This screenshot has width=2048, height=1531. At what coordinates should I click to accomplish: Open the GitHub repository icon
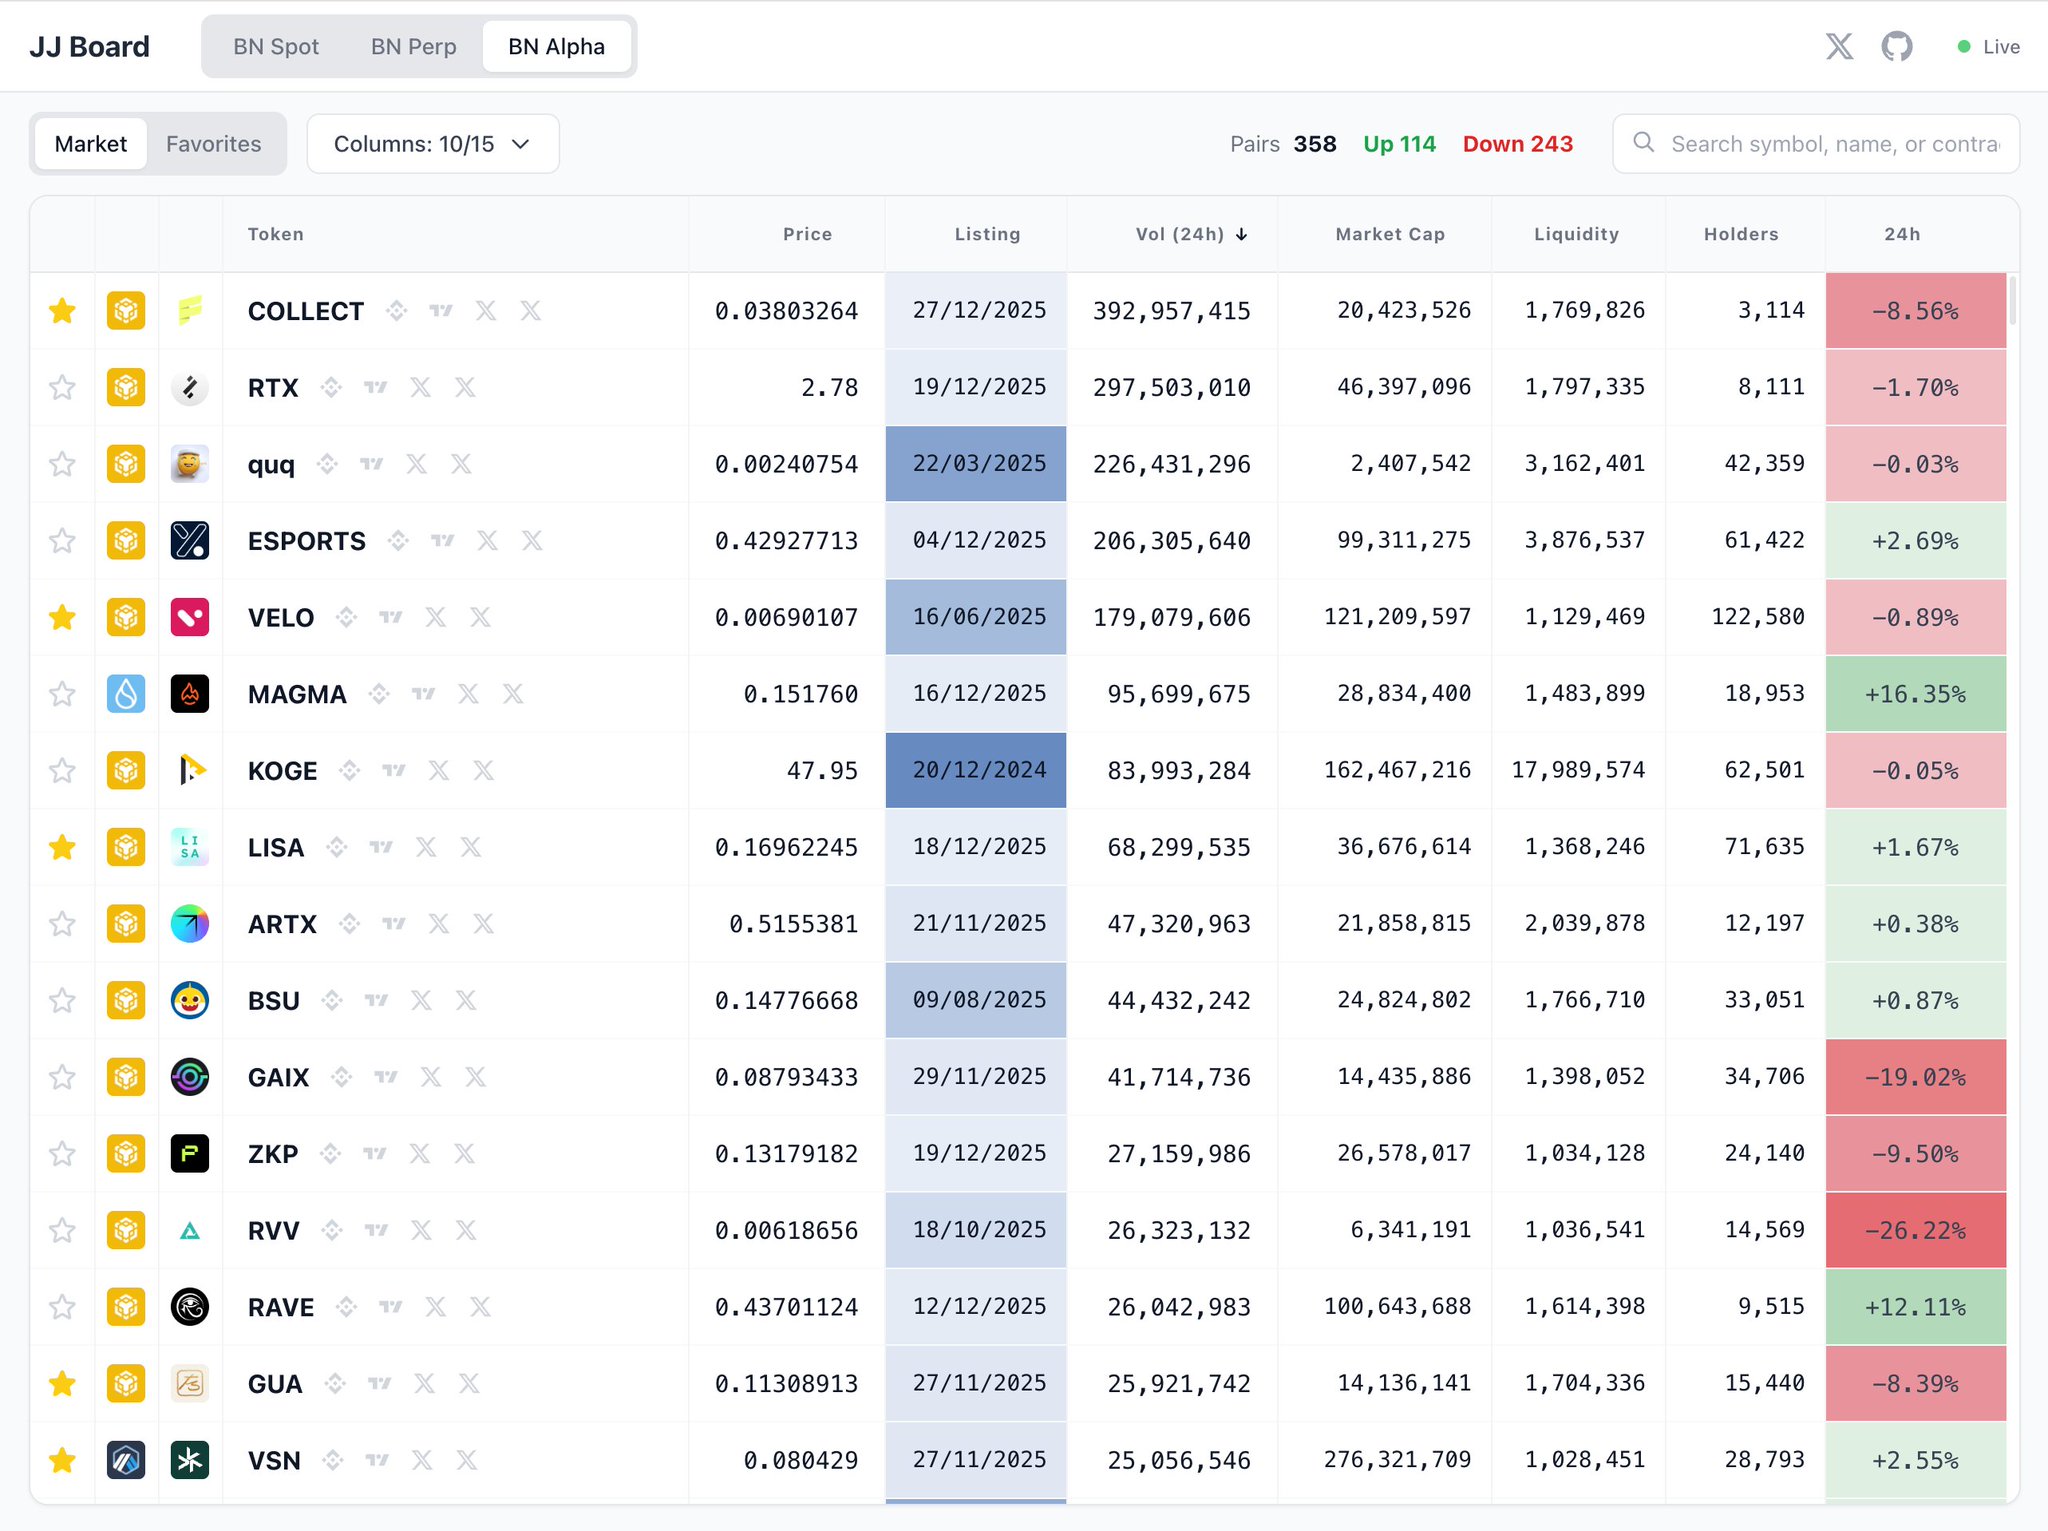click(x=1896, y=46)
